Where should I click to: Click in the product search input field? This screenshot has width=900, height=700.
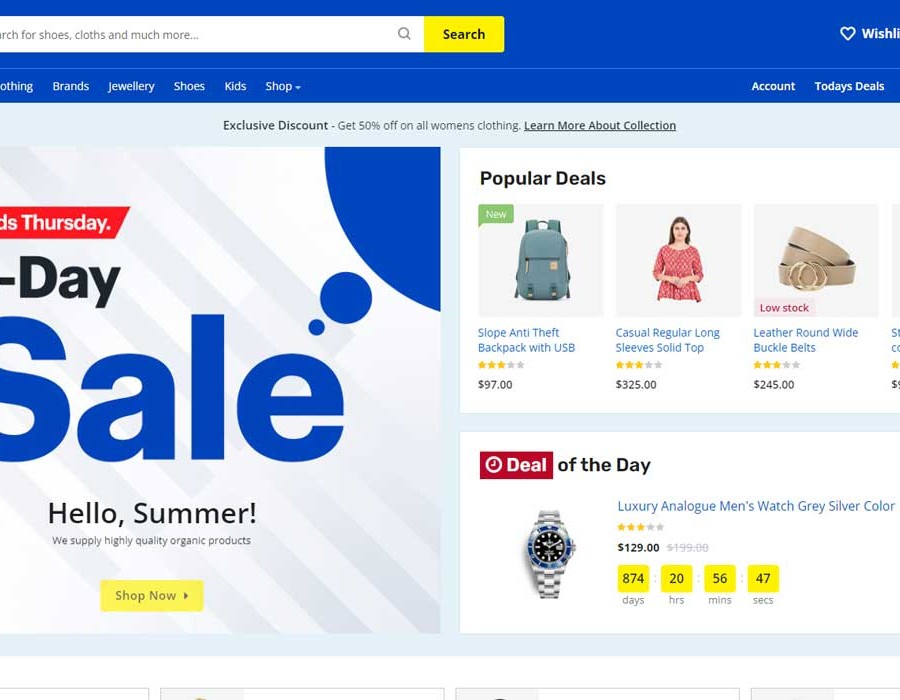pyautogui.click(x=195, y=34)
